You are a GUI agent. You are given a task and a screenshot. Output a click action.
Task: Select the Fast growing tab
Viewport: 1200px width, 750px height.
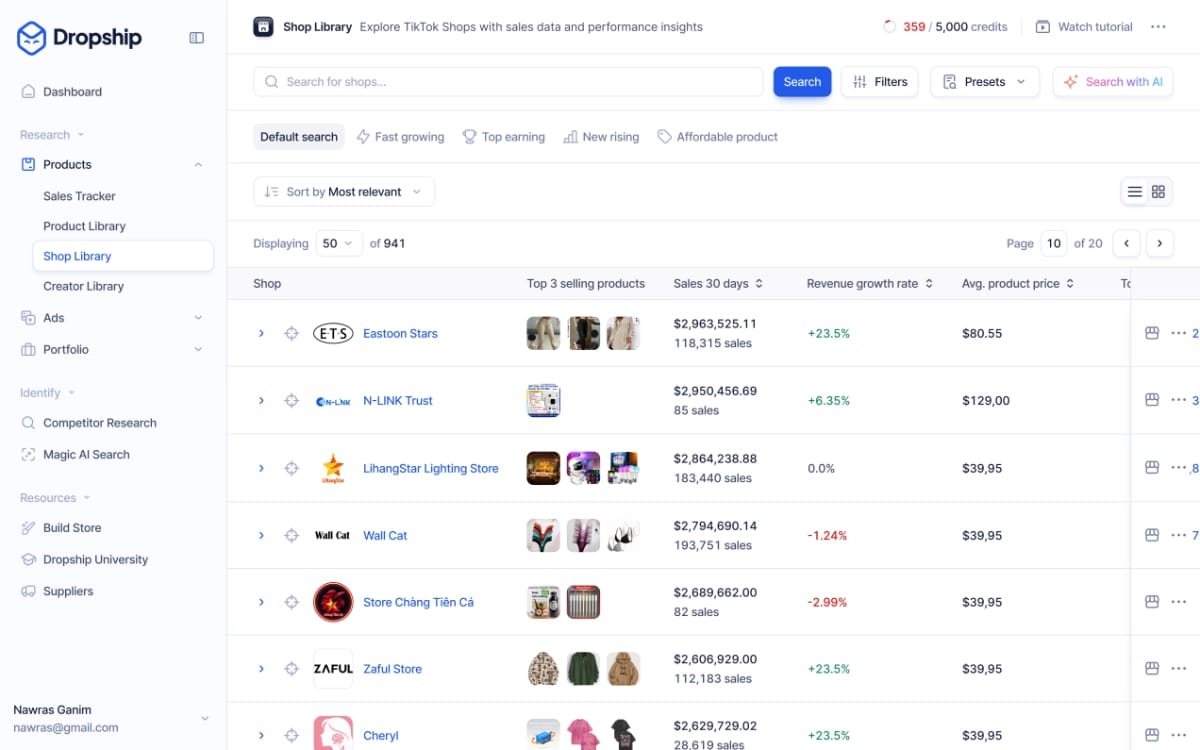400,137
